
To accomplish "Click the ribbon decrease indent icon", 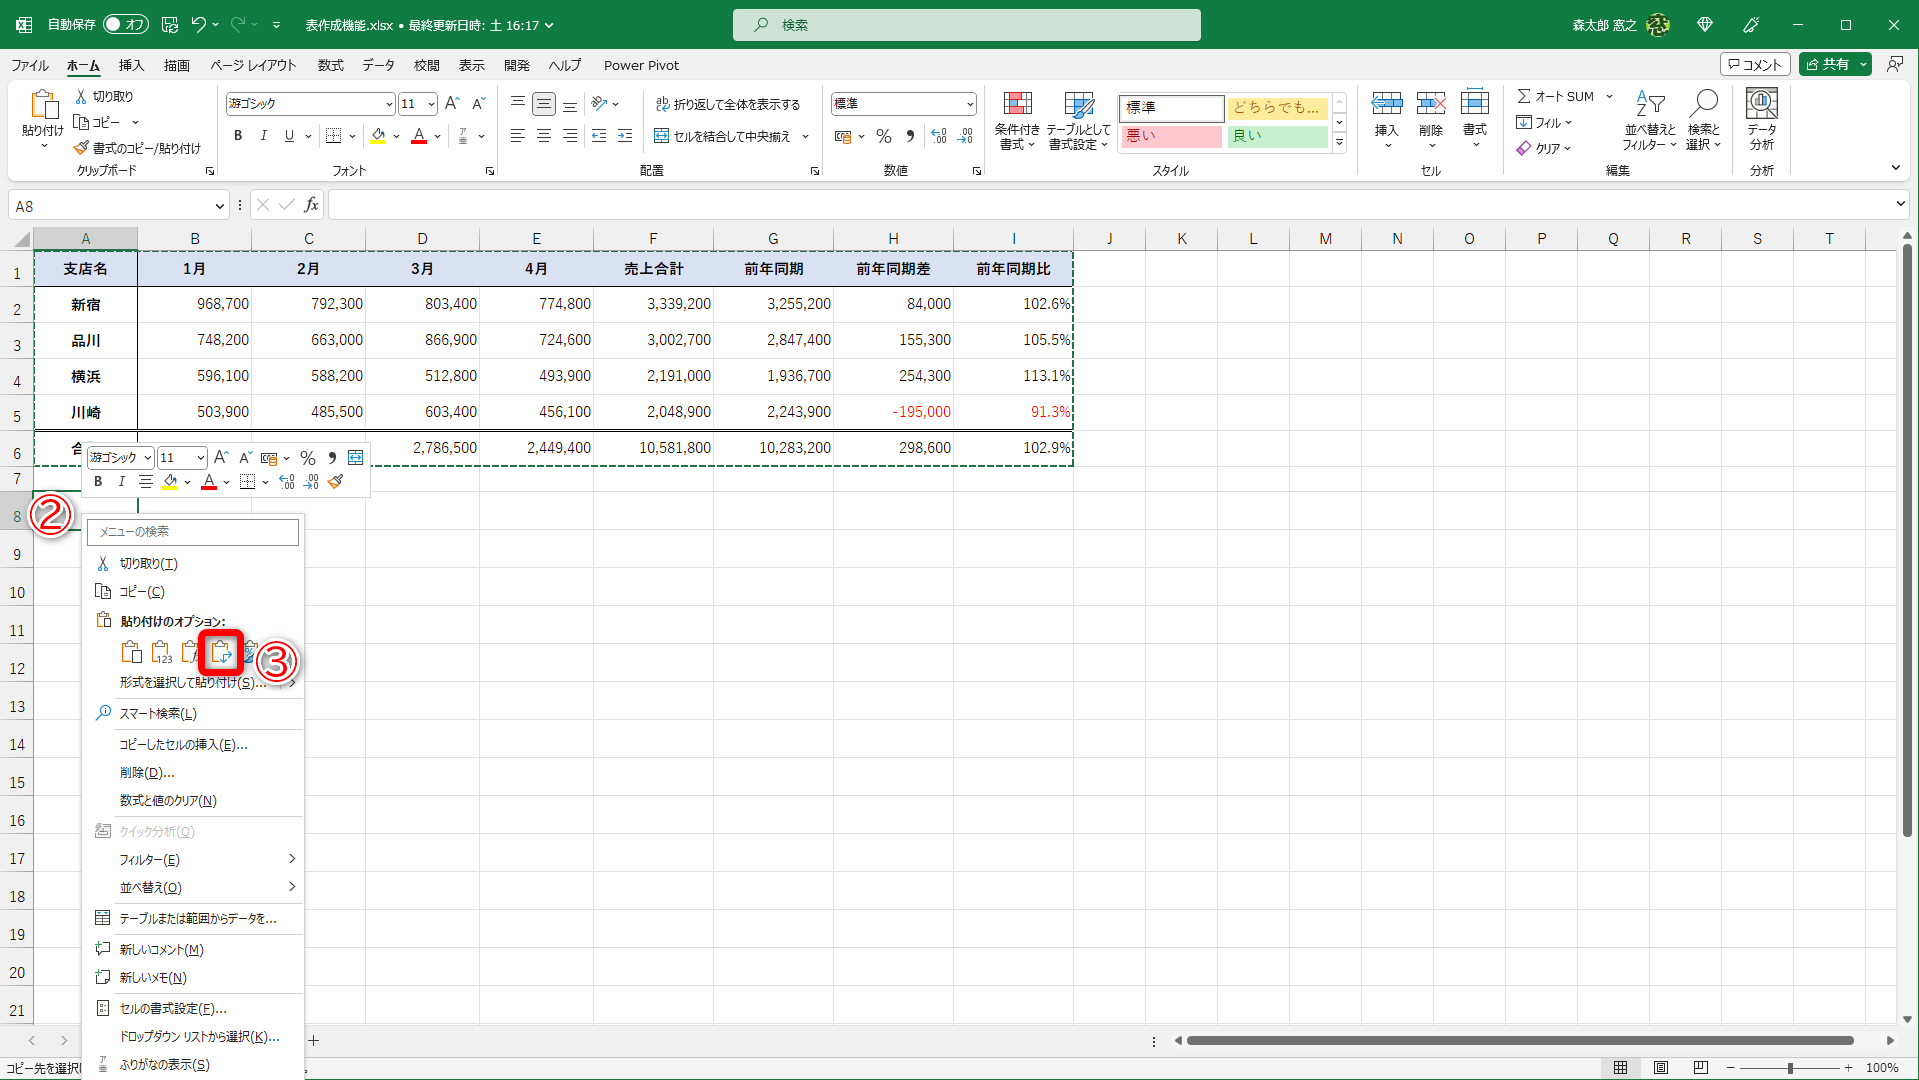I will tap(599, 136).
